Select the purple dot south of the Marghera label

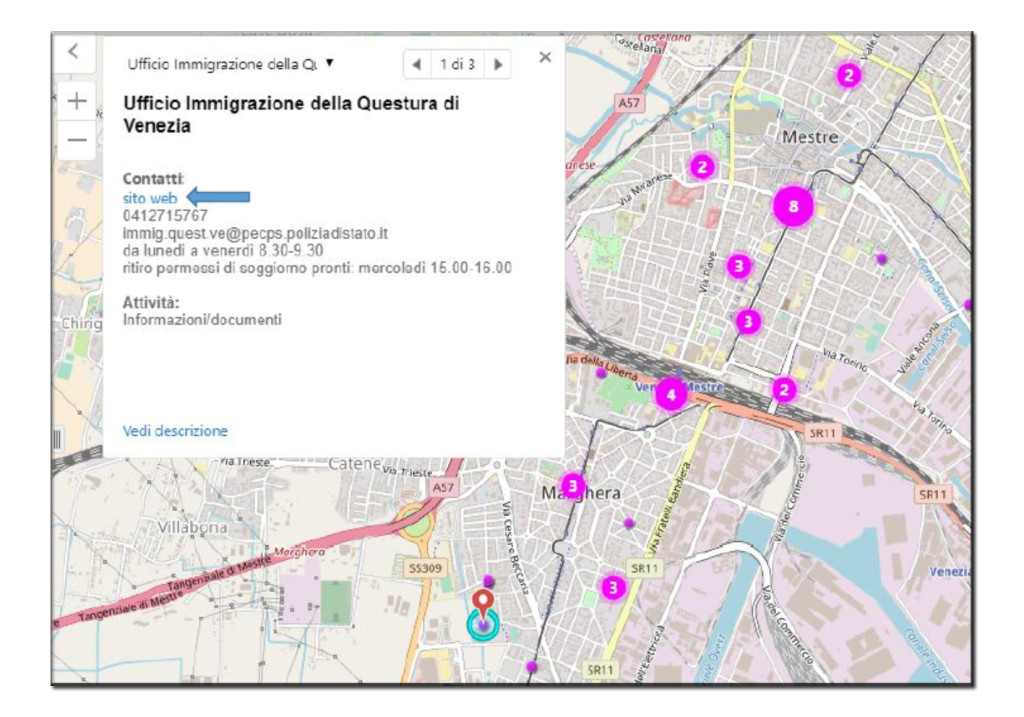click(629, 523)
